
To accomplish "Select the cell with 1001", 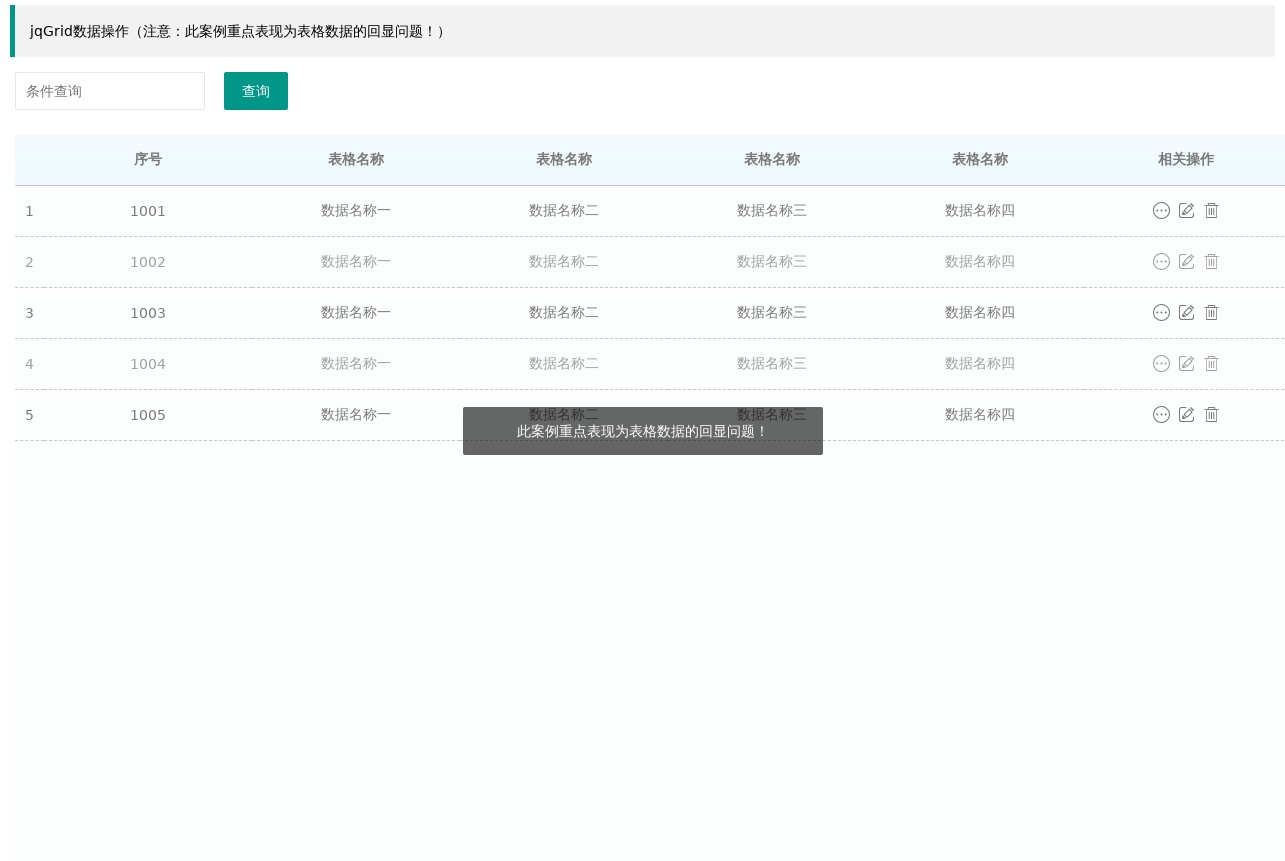I will (148, 211).
